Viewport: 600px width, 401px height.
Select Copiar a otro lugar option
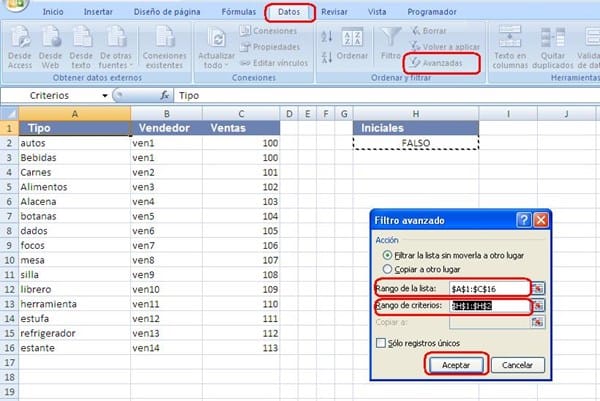click(387, 269)
